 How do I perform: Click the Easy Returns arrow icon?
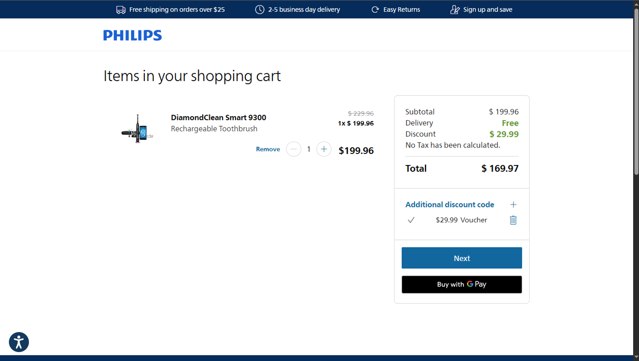pos(375,10)
